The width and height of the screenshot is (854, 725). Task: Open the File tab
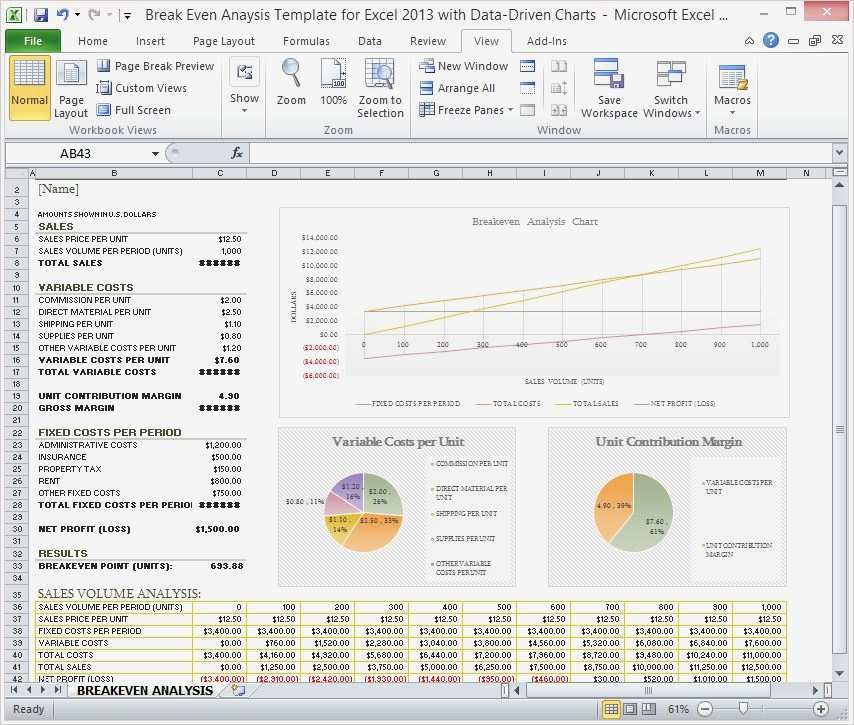pos(33,41)
